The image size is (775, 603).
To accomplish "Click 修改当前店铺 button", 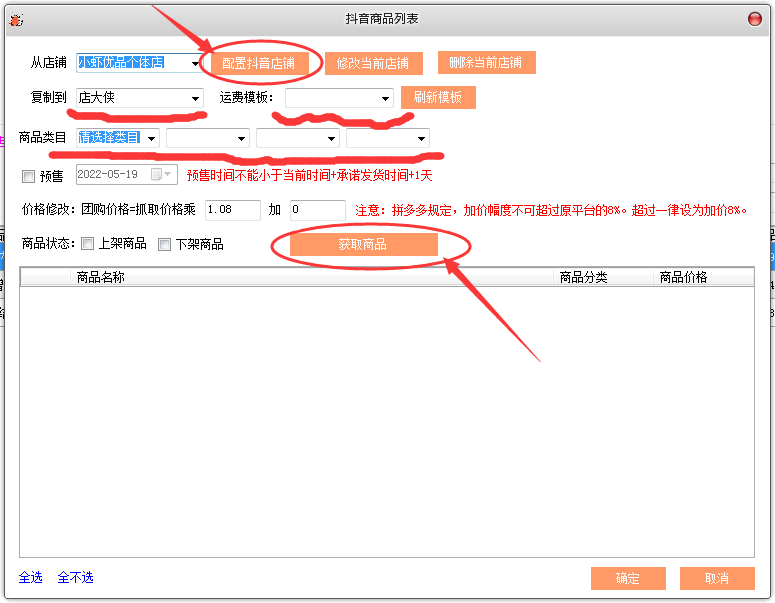I will click(x=374, y=63).
